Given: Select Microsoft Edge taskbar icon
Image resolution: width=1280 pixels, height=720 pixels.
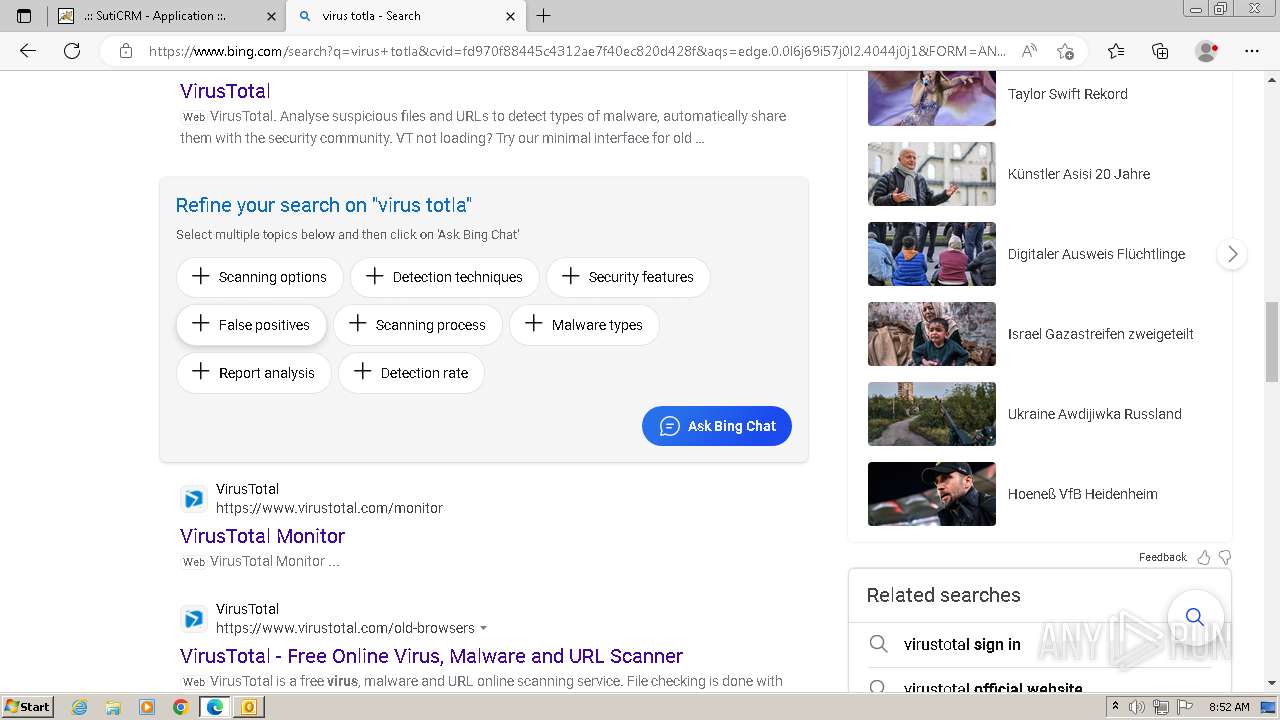Looking at the screenshot, I should click(x=214, y=707).
